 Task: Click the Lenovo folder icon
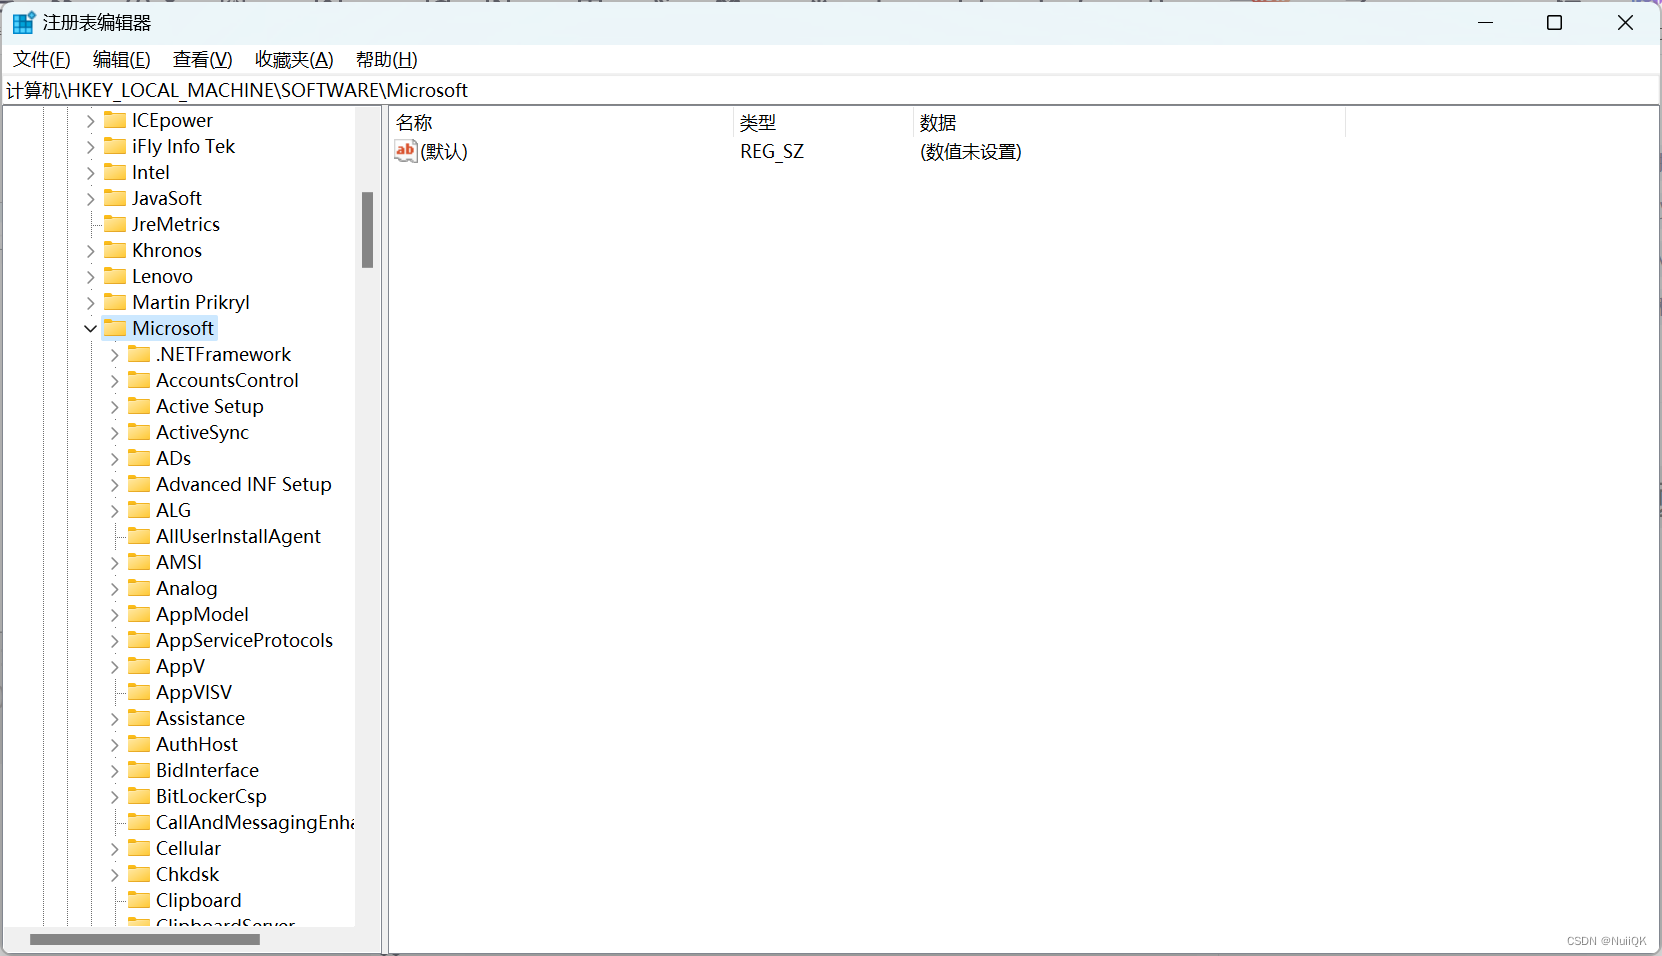115,276
